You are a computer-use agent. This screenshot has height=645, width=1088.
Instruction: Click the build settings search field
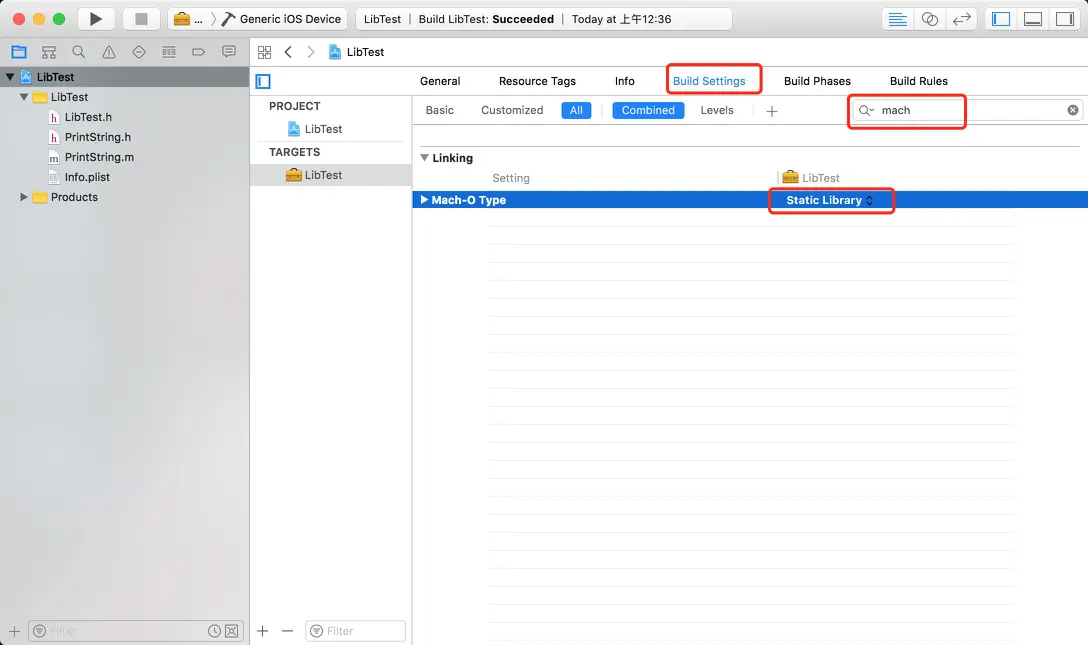967,110
